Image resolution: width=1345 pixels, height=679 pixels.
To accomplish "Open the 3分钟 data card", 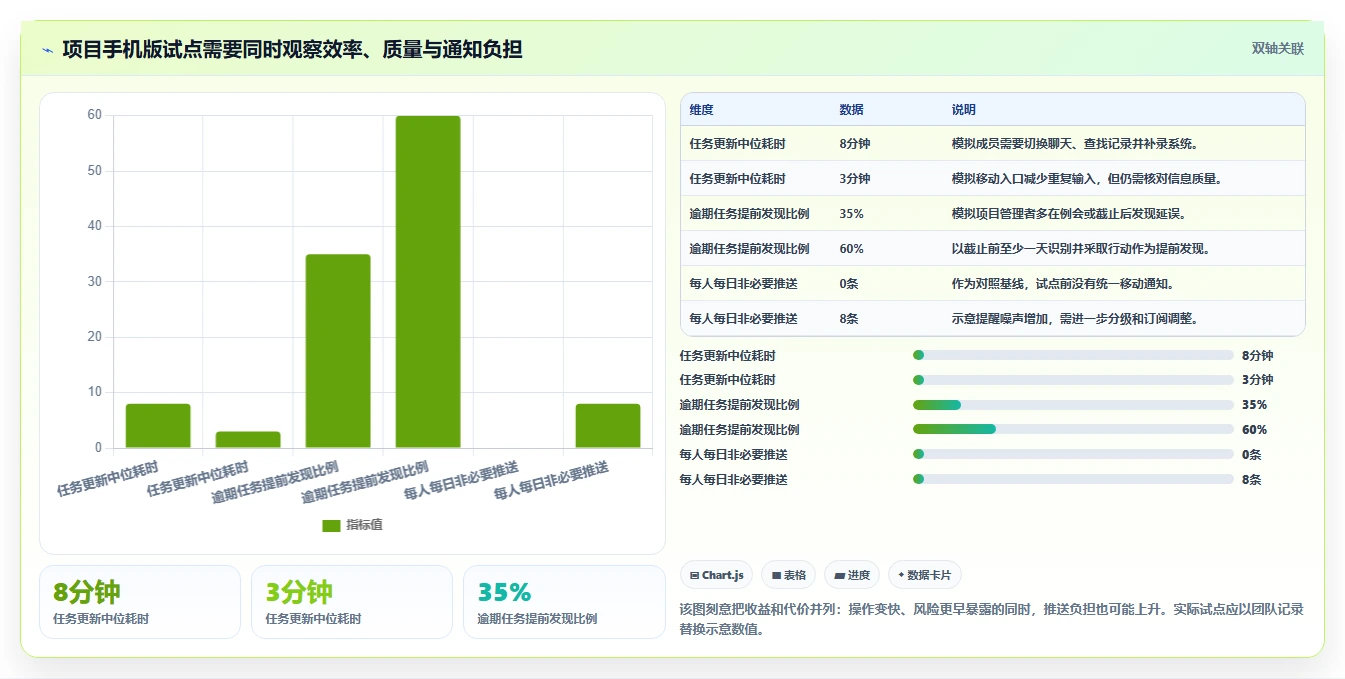I will coord(352,602).
